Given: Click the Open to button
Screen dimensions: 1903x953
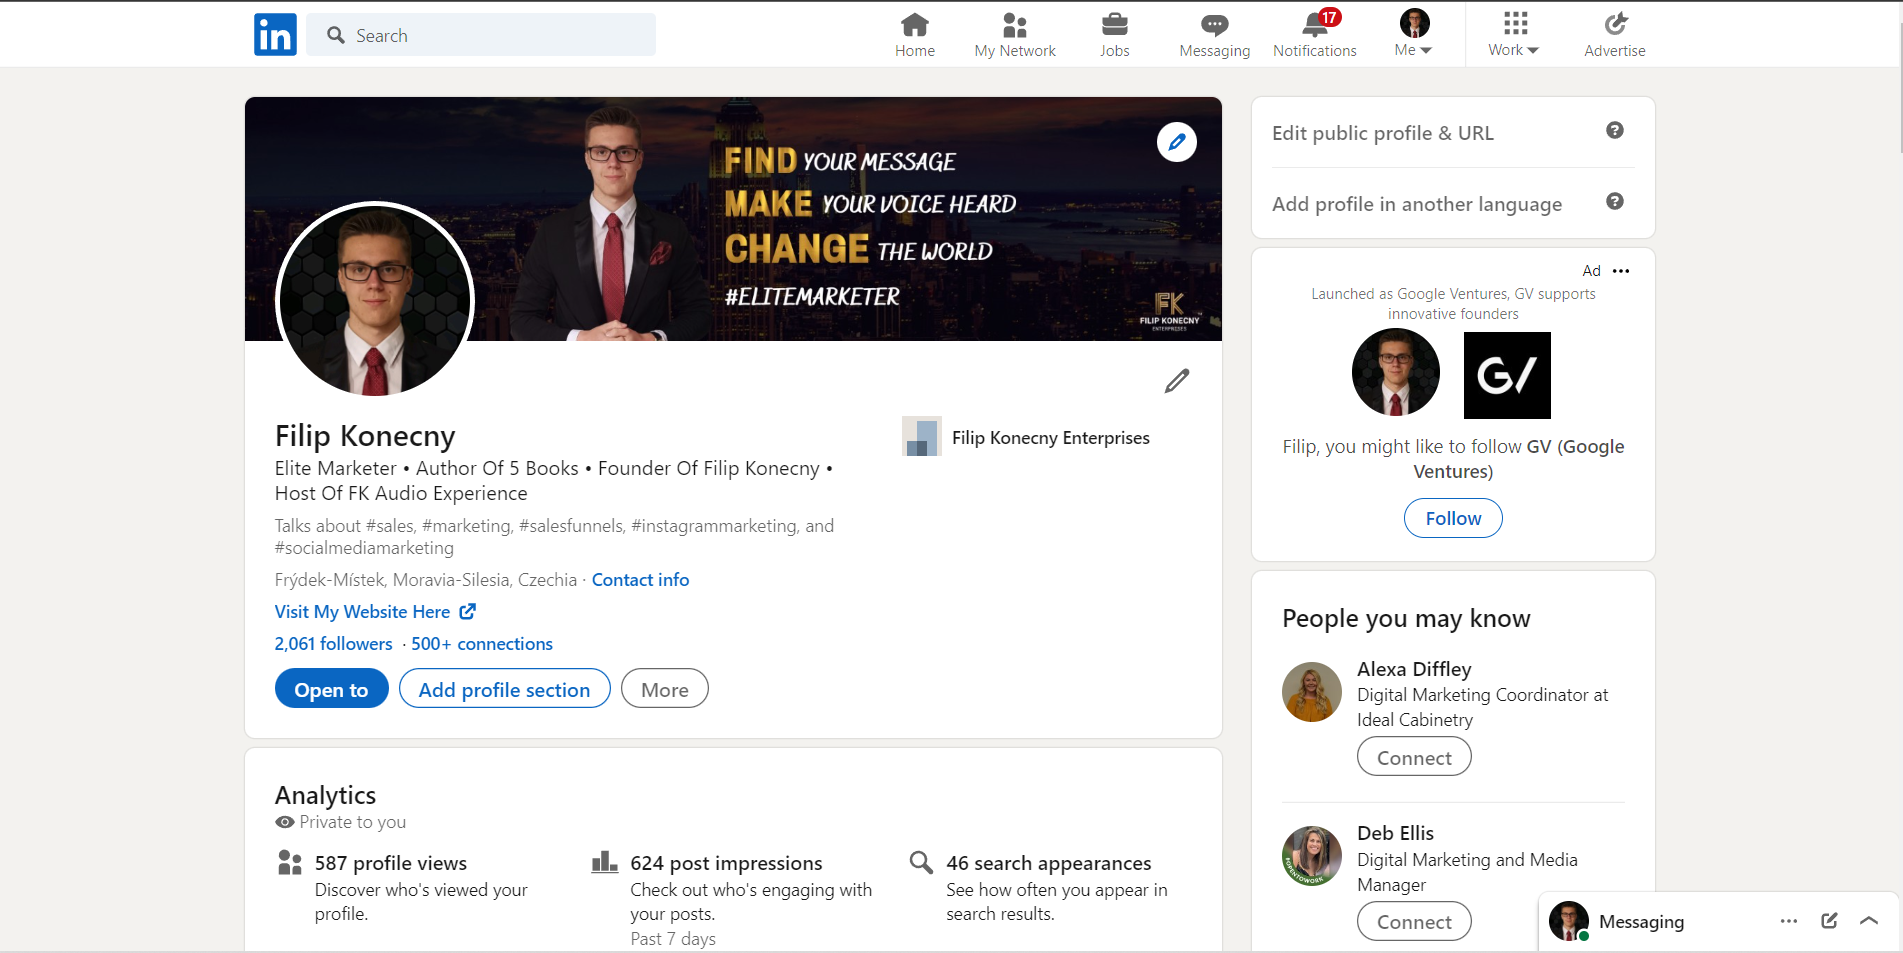Looking at the screenshot, I should pos(331,688).
